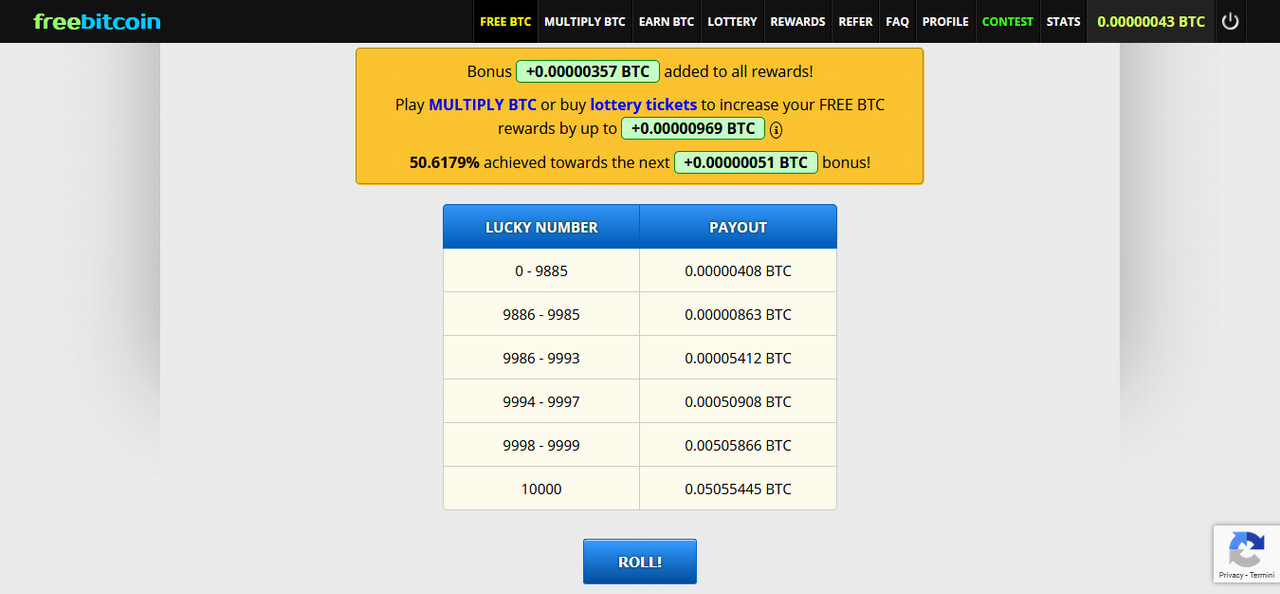Screen dimensions: 1280x594
Task: Open the LOTTERY menu item
Action: 732,21
